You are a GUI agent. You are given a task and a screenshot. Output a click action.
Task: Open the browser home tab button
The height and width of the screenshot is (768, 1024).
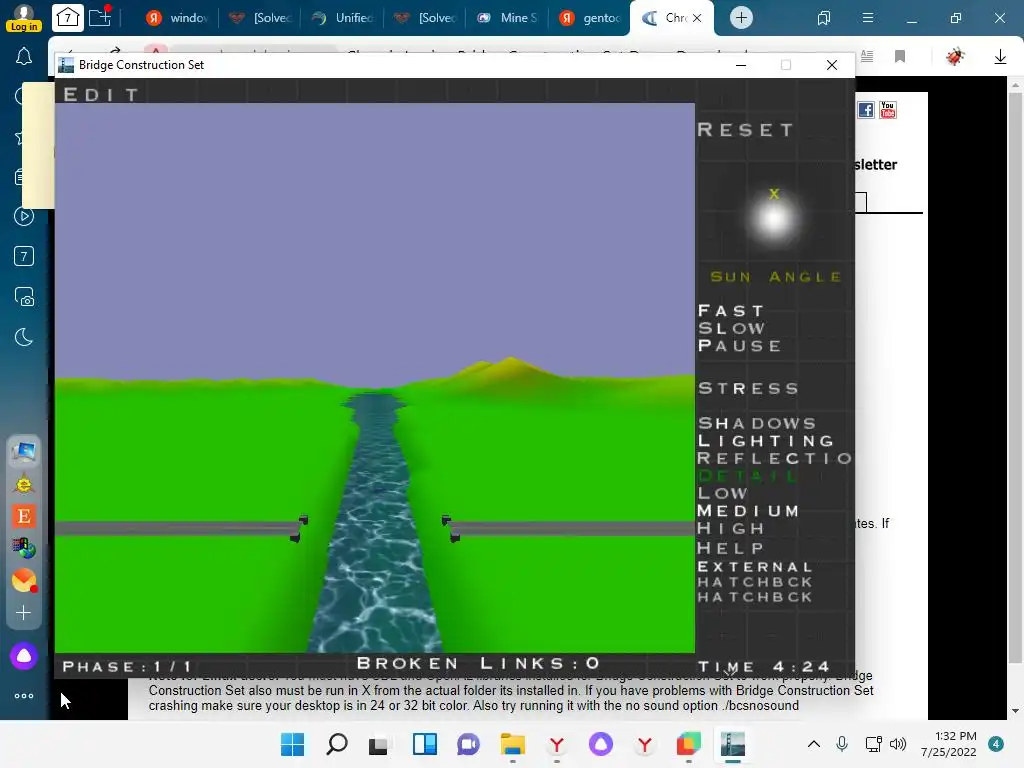68,18
